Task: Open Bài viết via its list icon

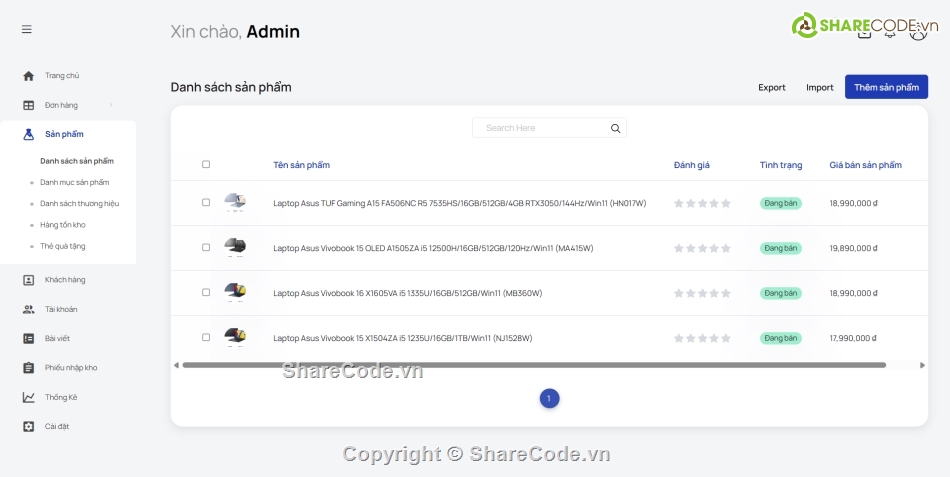Action: 28,339
